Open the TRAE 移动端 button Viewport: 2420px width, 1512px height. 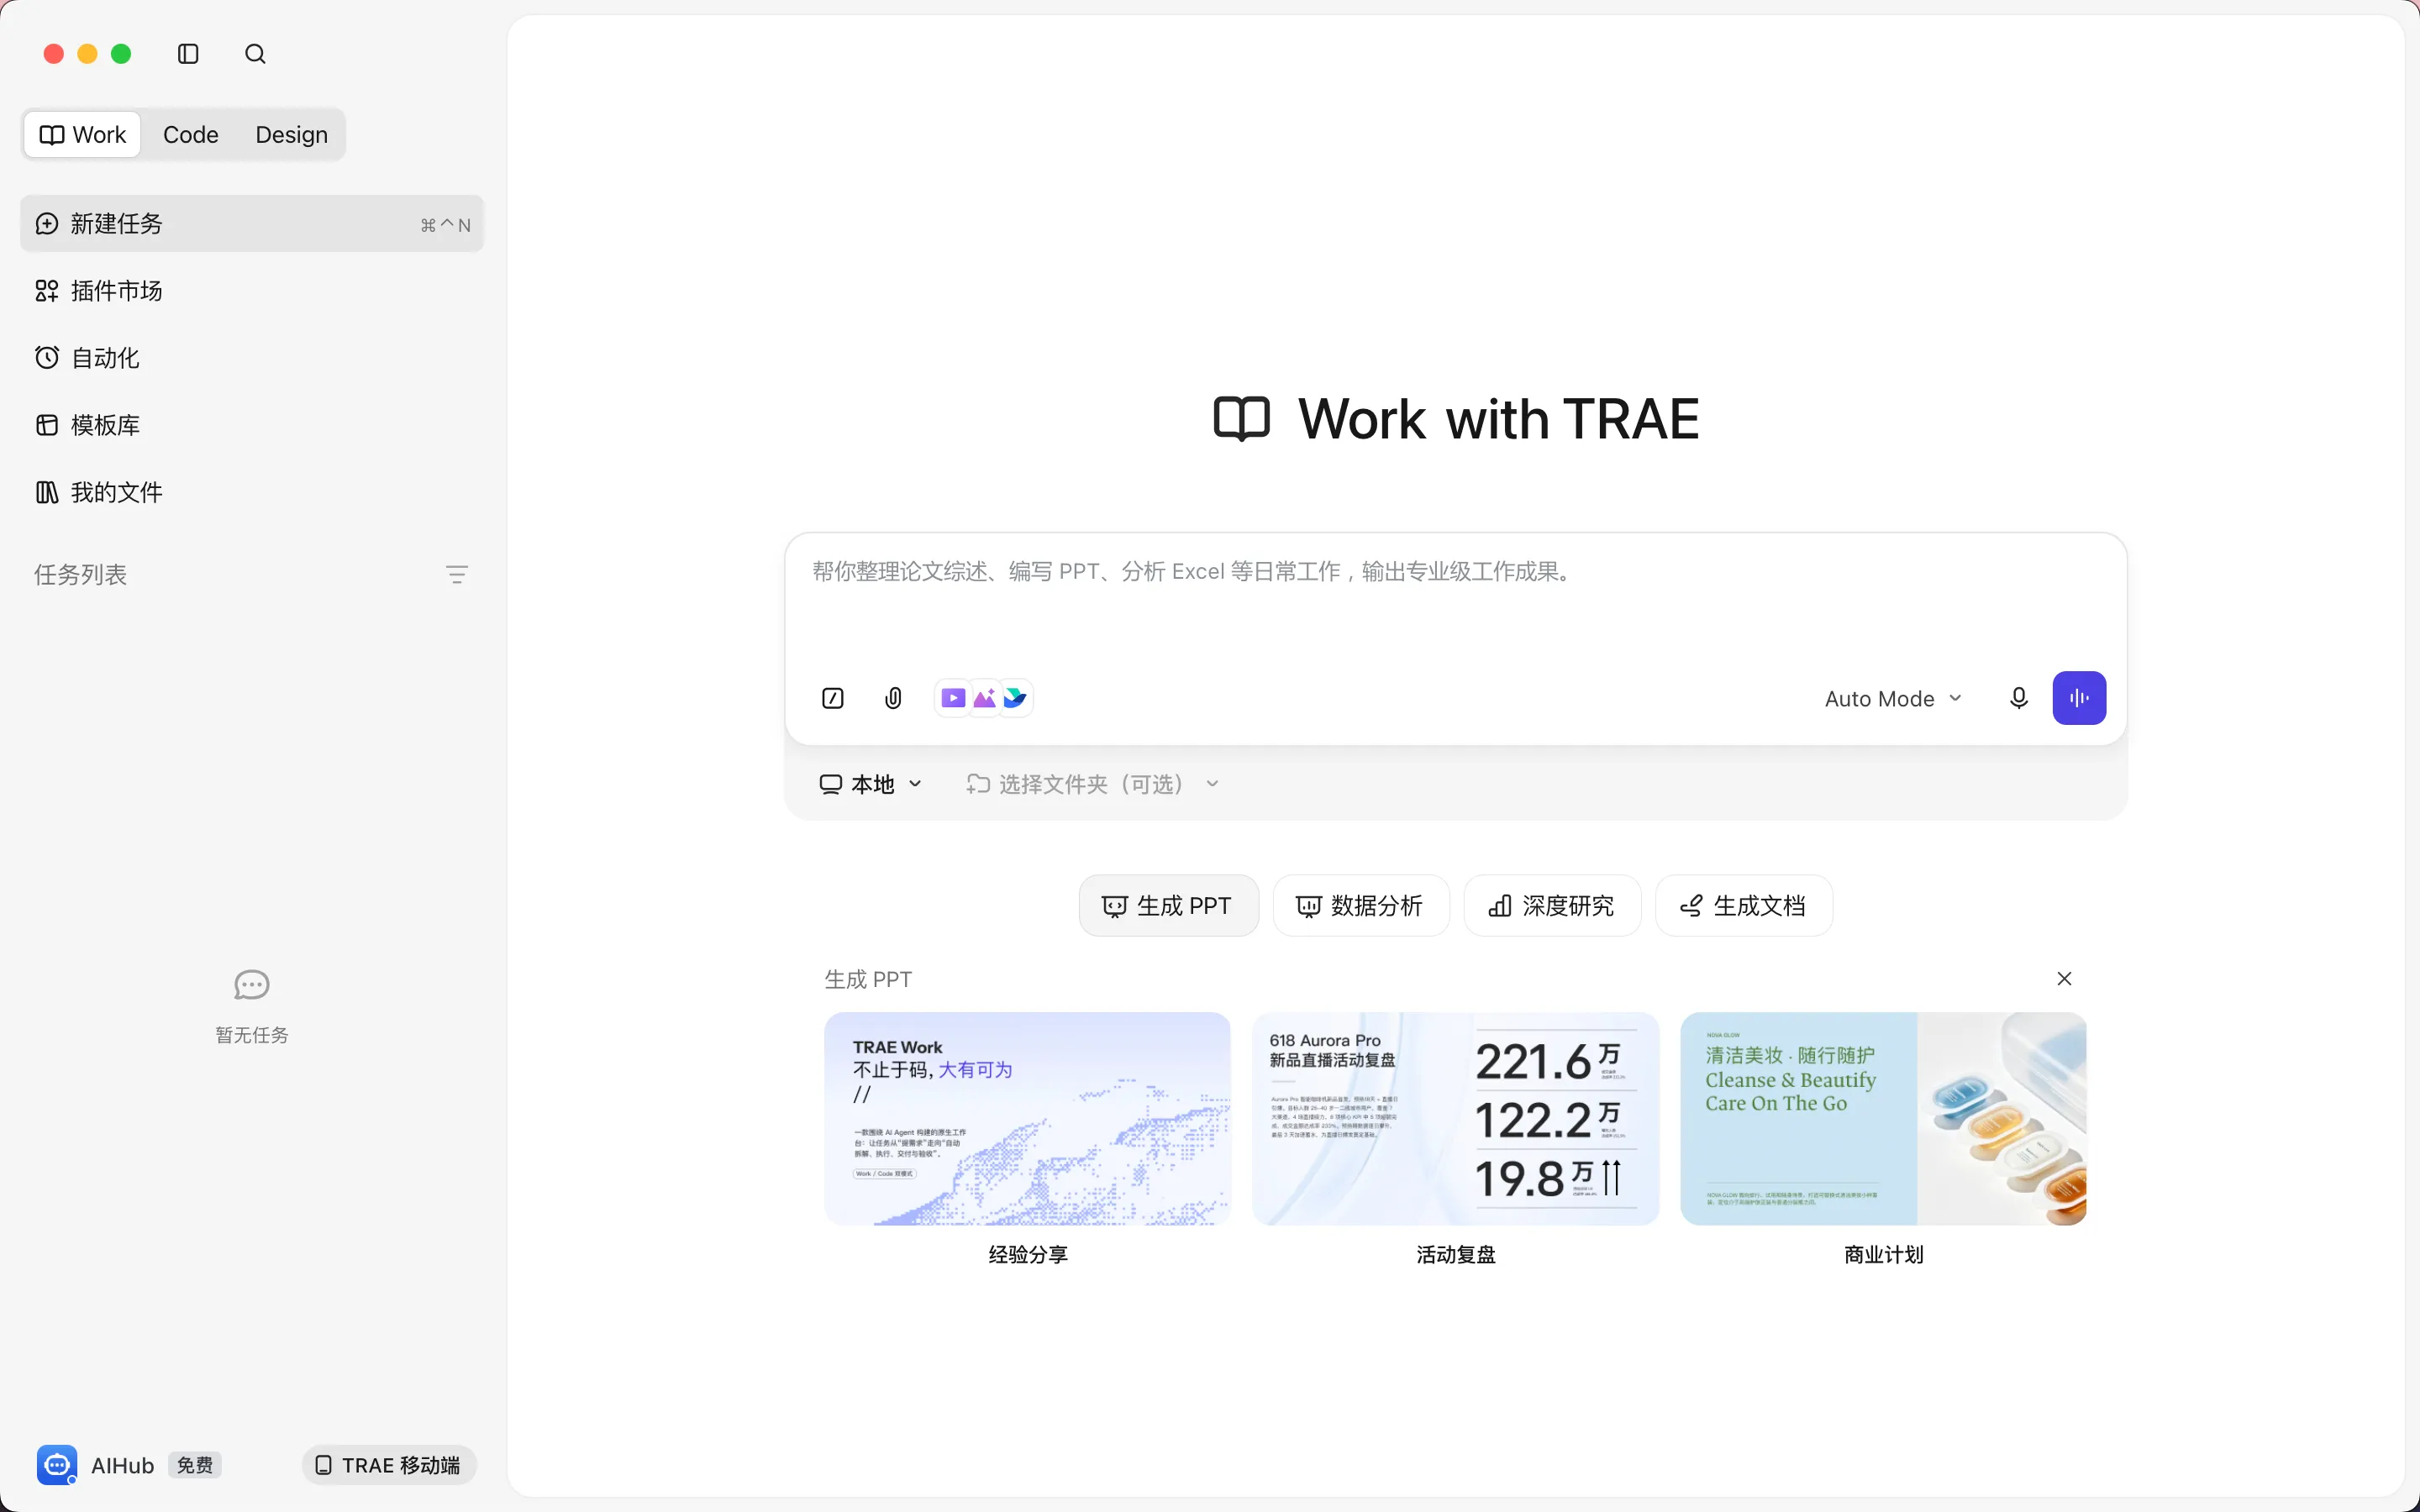pos(389,1465)
